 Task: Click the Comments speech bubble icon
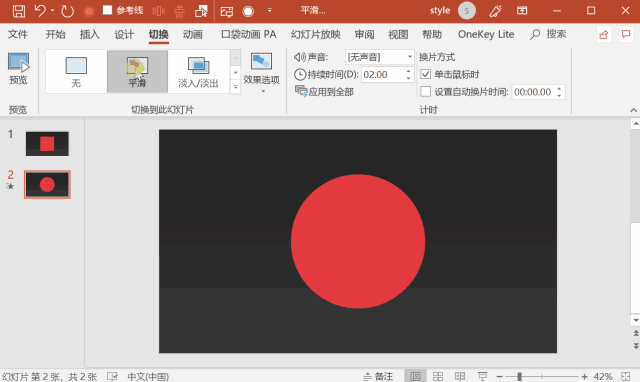pos(626,34)
